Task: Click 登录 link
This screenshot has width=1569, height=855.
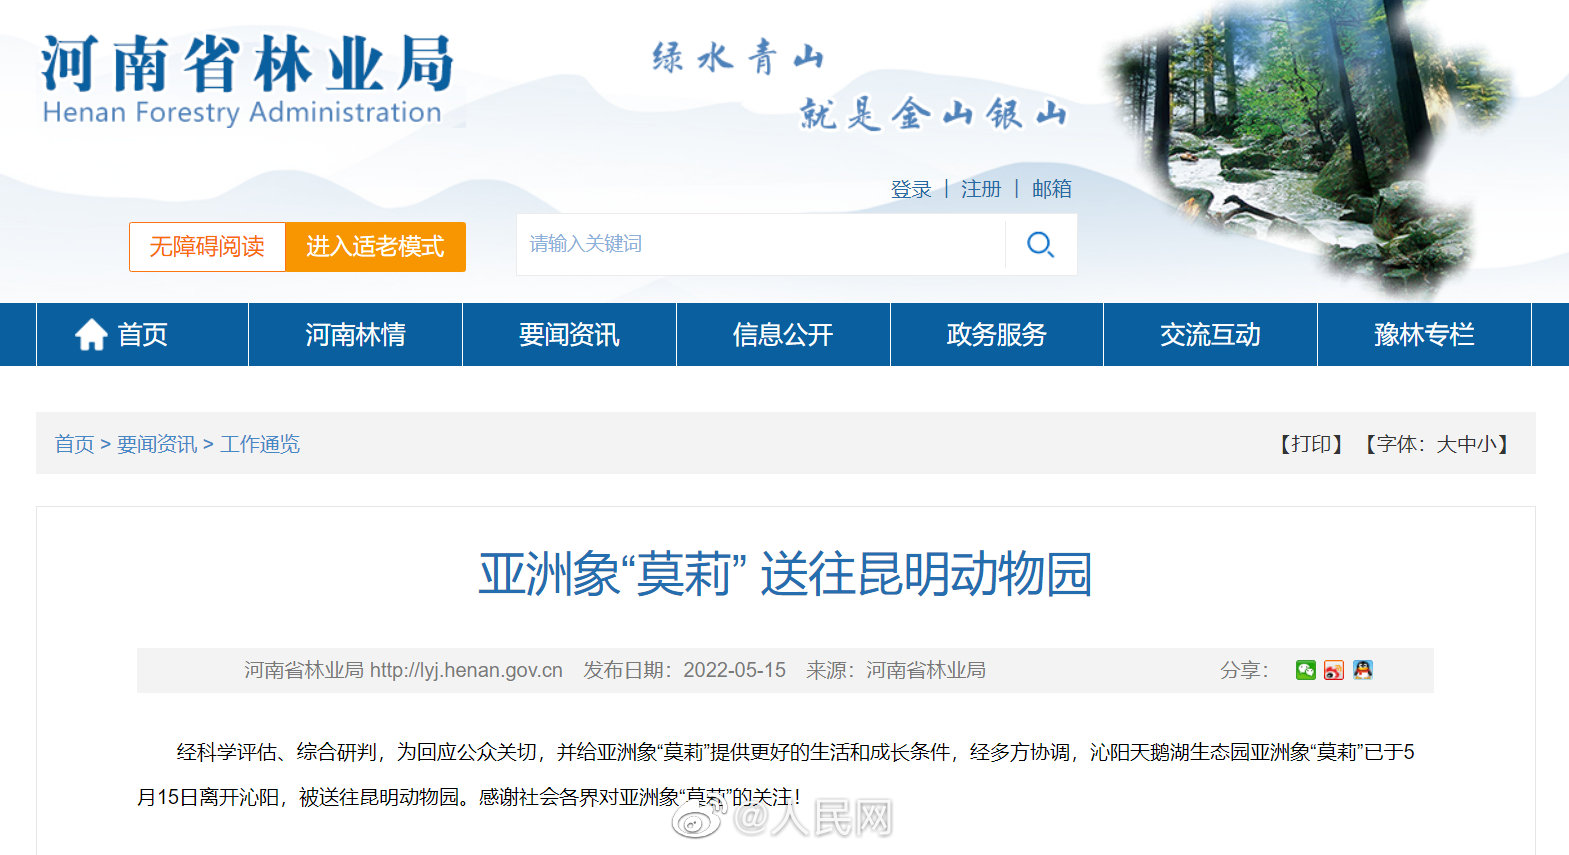Action: (x=911, y=189)
